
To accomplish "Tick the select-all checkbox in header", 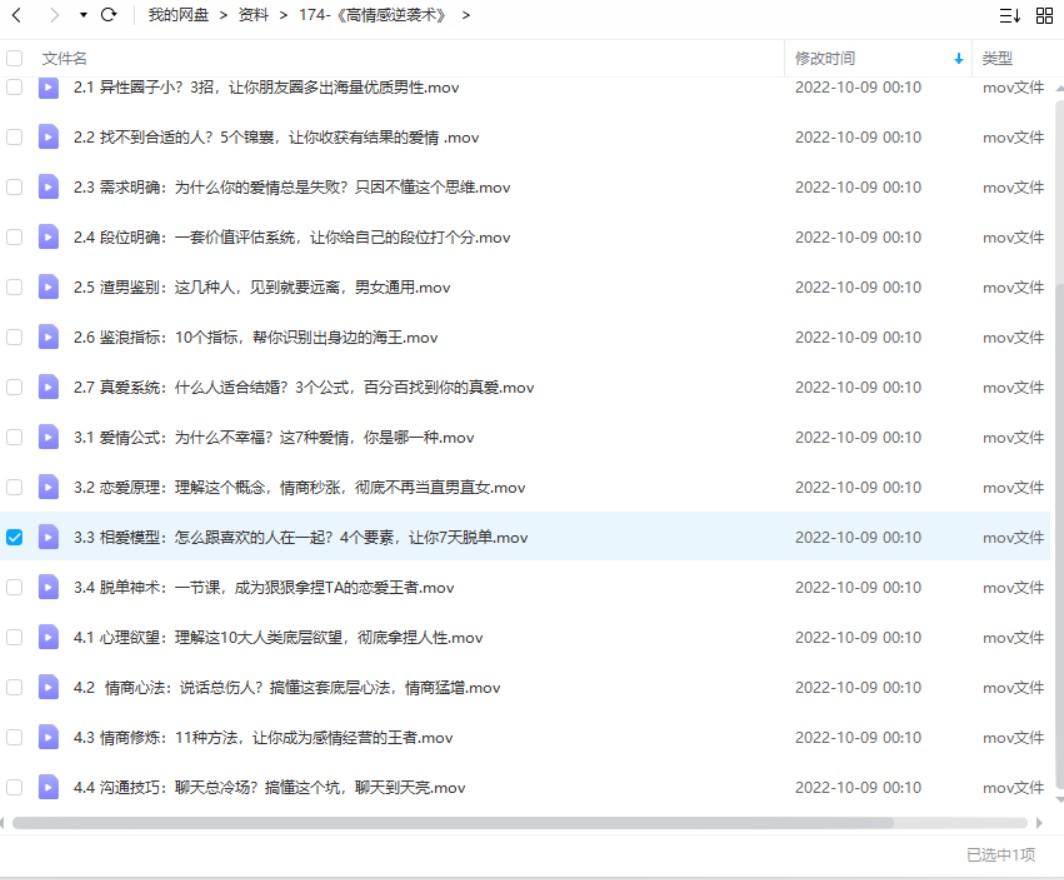I will (14, 58).
